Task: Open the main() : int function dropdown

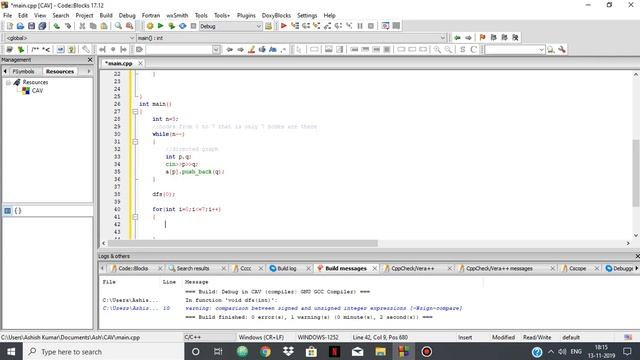Action: (x=291, y=38)
